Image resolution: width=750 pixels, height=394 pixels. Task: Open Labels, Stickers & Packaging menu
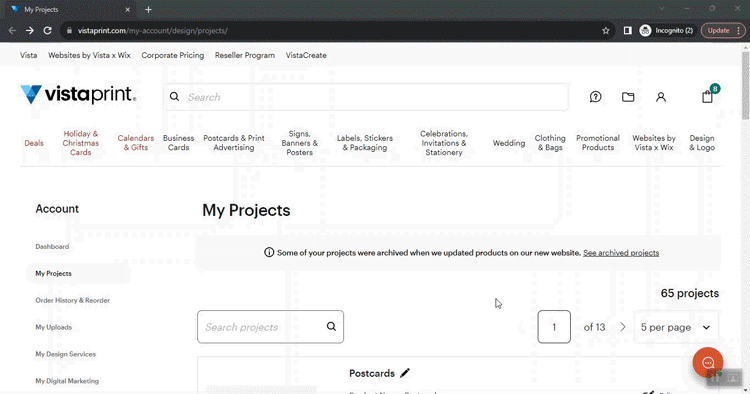coord(365,143)
